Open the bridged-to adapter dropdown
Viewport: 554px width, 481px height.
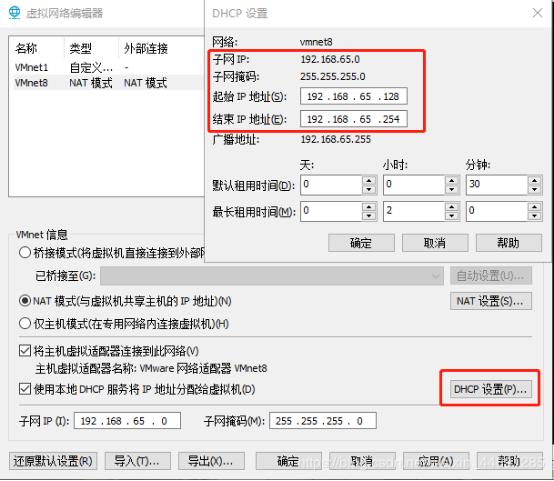(272, 276)
